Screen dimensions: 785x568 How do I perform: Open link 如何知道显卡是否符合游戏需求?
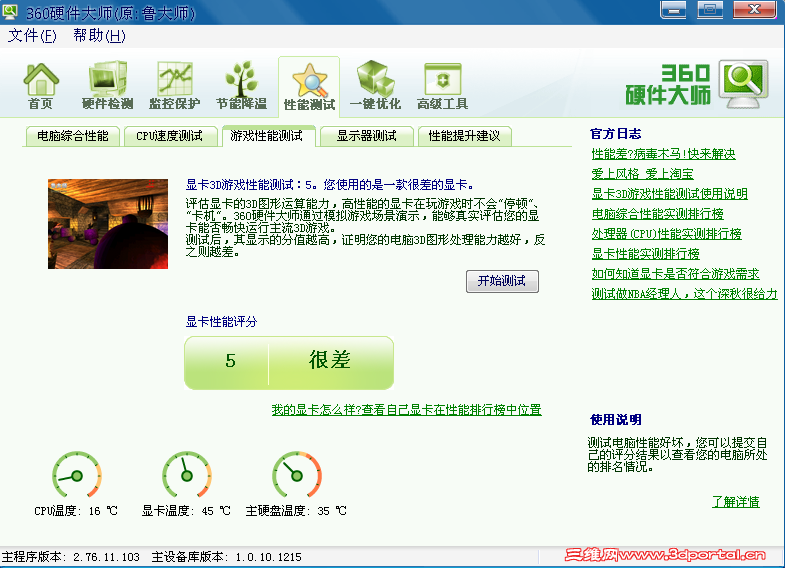point(675,274)
